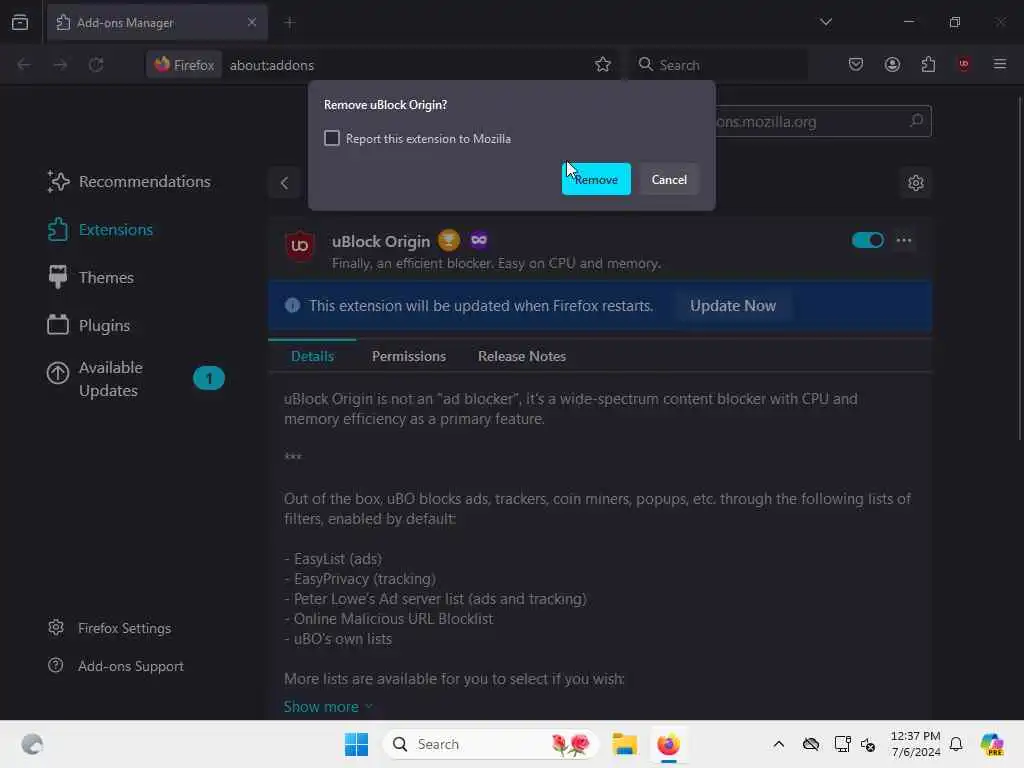Viewport: 1024px width, 768px height.
Task: Click muted volume icon in tray
Action: (868, 744)
